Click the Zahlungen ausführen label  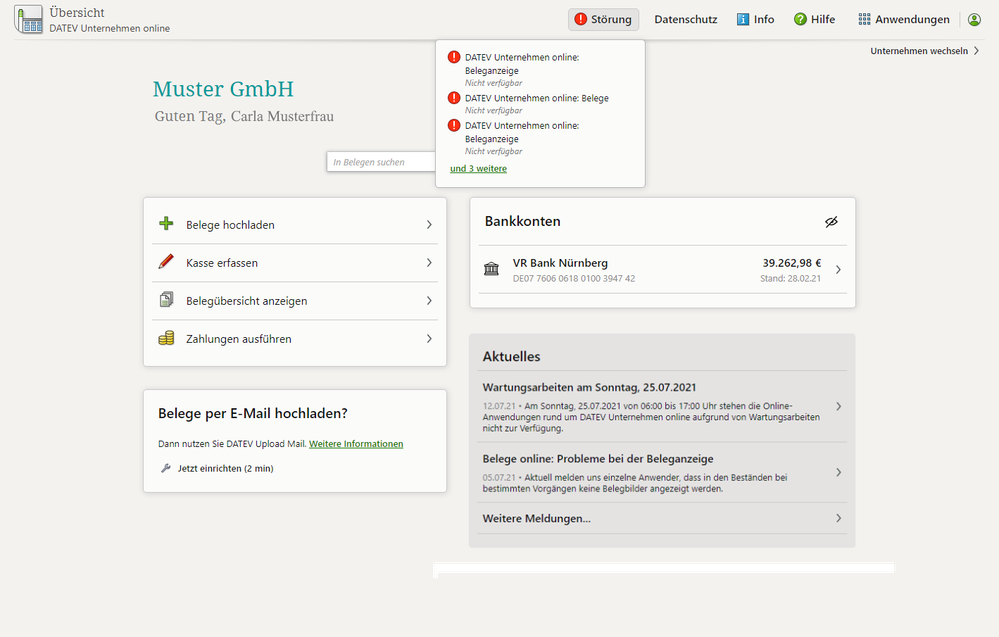[x=239, y=339]
